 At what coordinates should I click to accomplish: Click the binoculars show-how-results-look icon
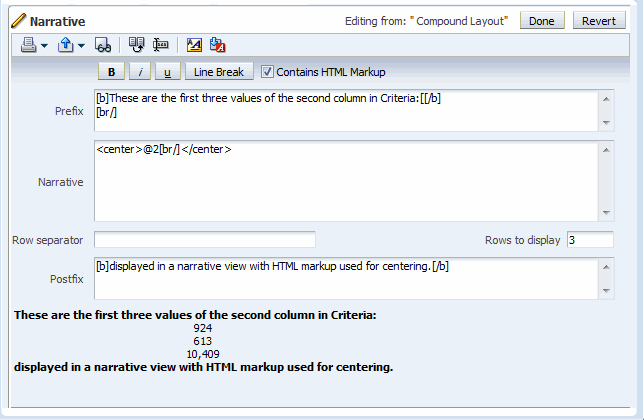tap(102, 45)
